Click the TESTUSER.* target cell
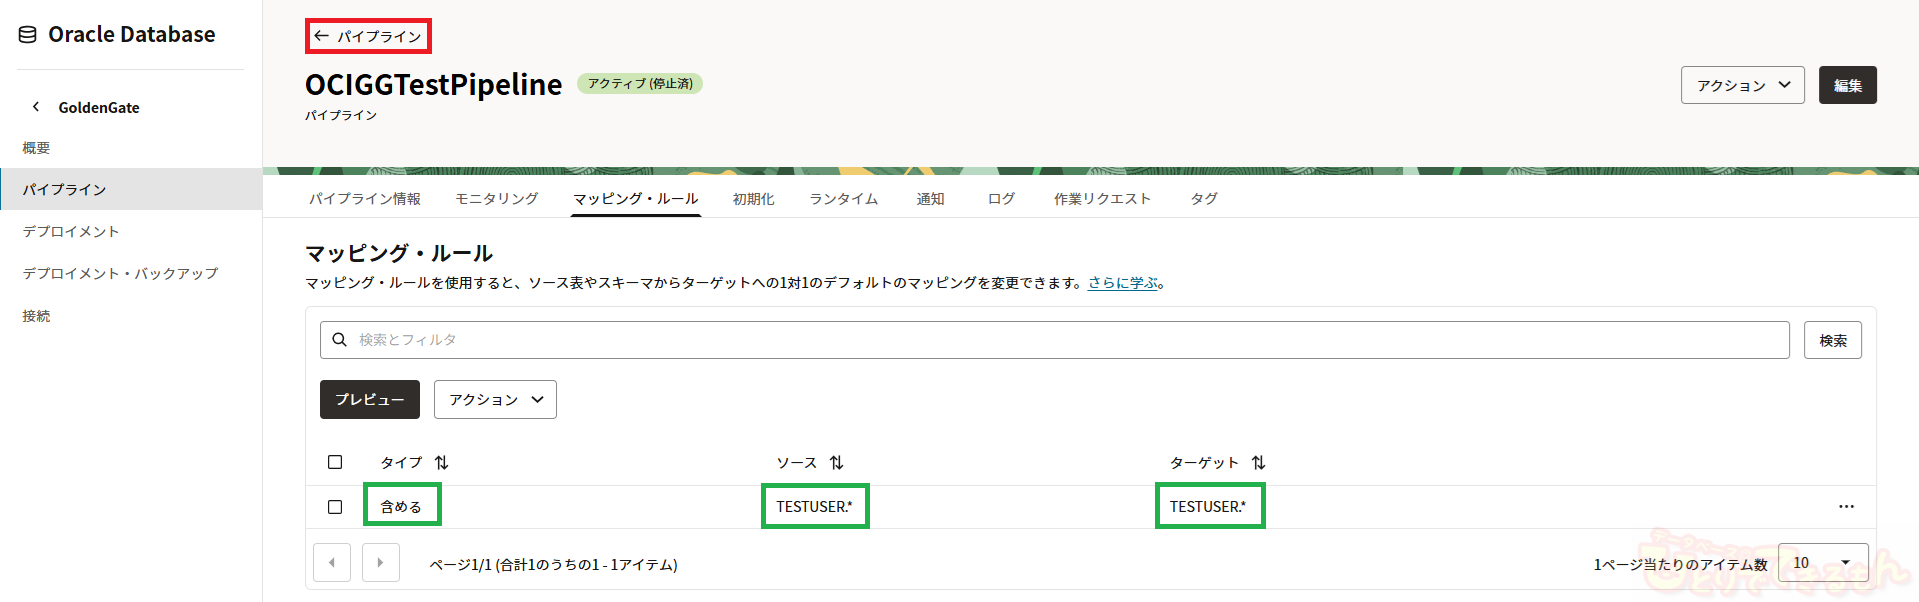The image size is (1919, 602). 1208,507
